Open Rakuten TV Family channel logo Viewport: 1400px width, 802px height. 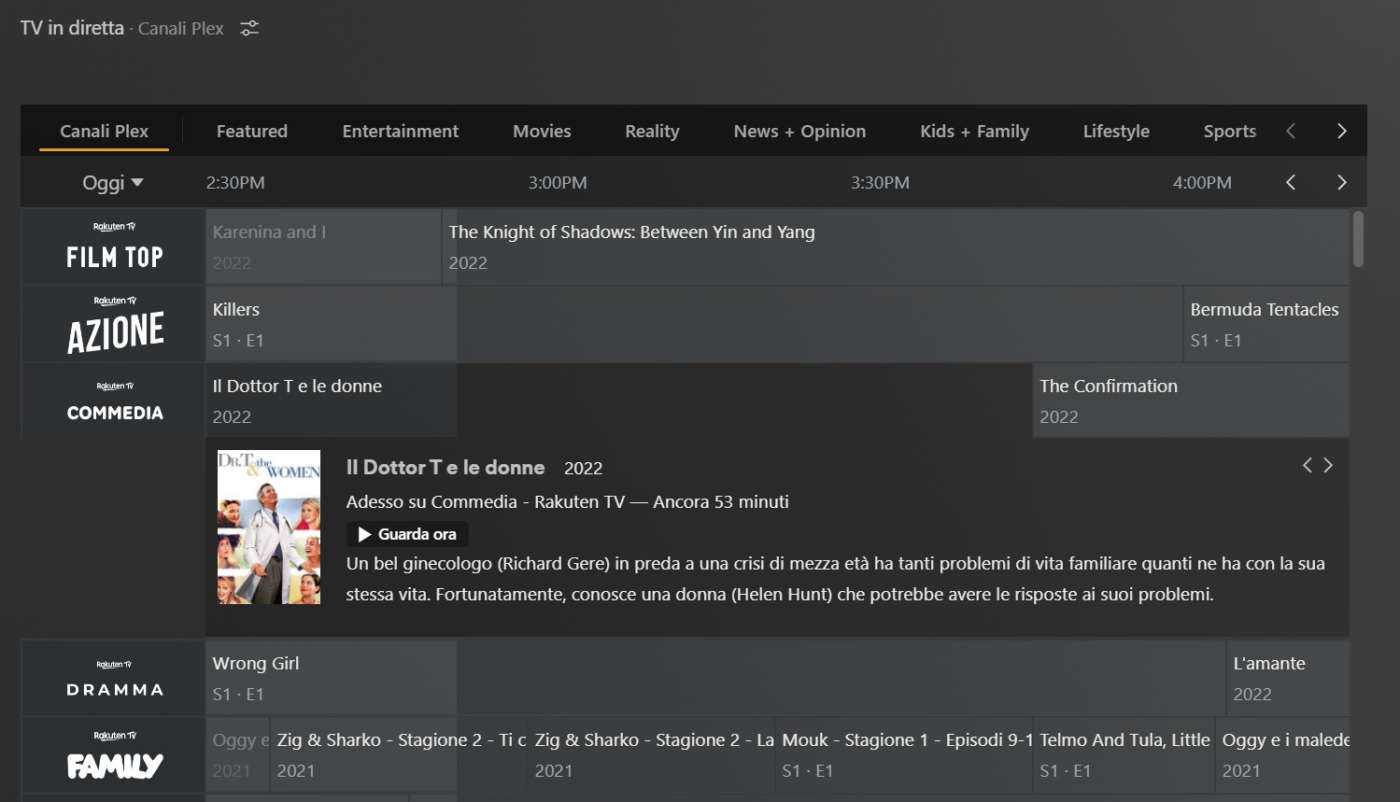[x=114, y=755]
